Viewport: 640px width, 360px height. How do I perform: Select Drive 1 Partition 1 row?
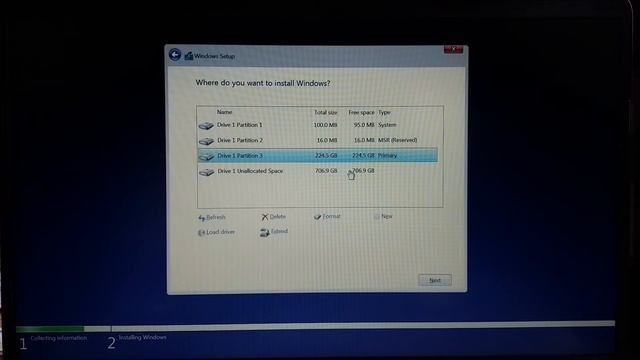pos(318,125)
